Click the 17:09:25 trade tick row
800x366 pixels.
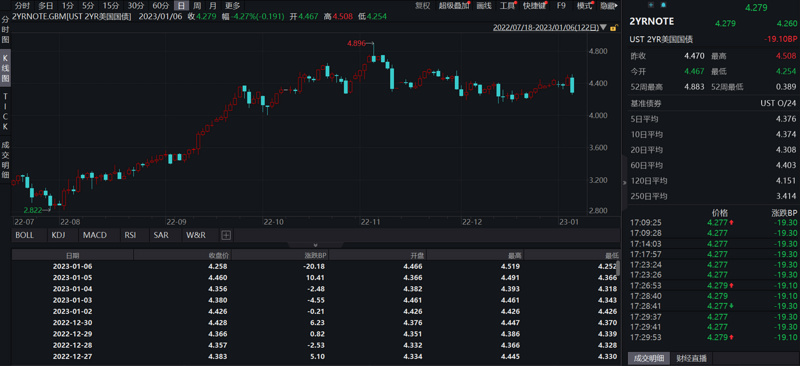714,223
